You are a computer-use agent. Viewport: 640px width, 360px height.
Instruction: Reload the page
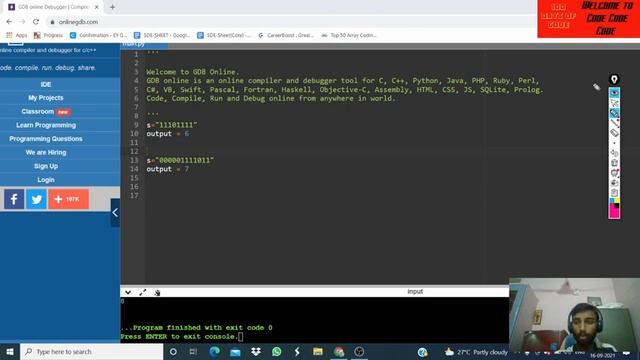(36, 22)
